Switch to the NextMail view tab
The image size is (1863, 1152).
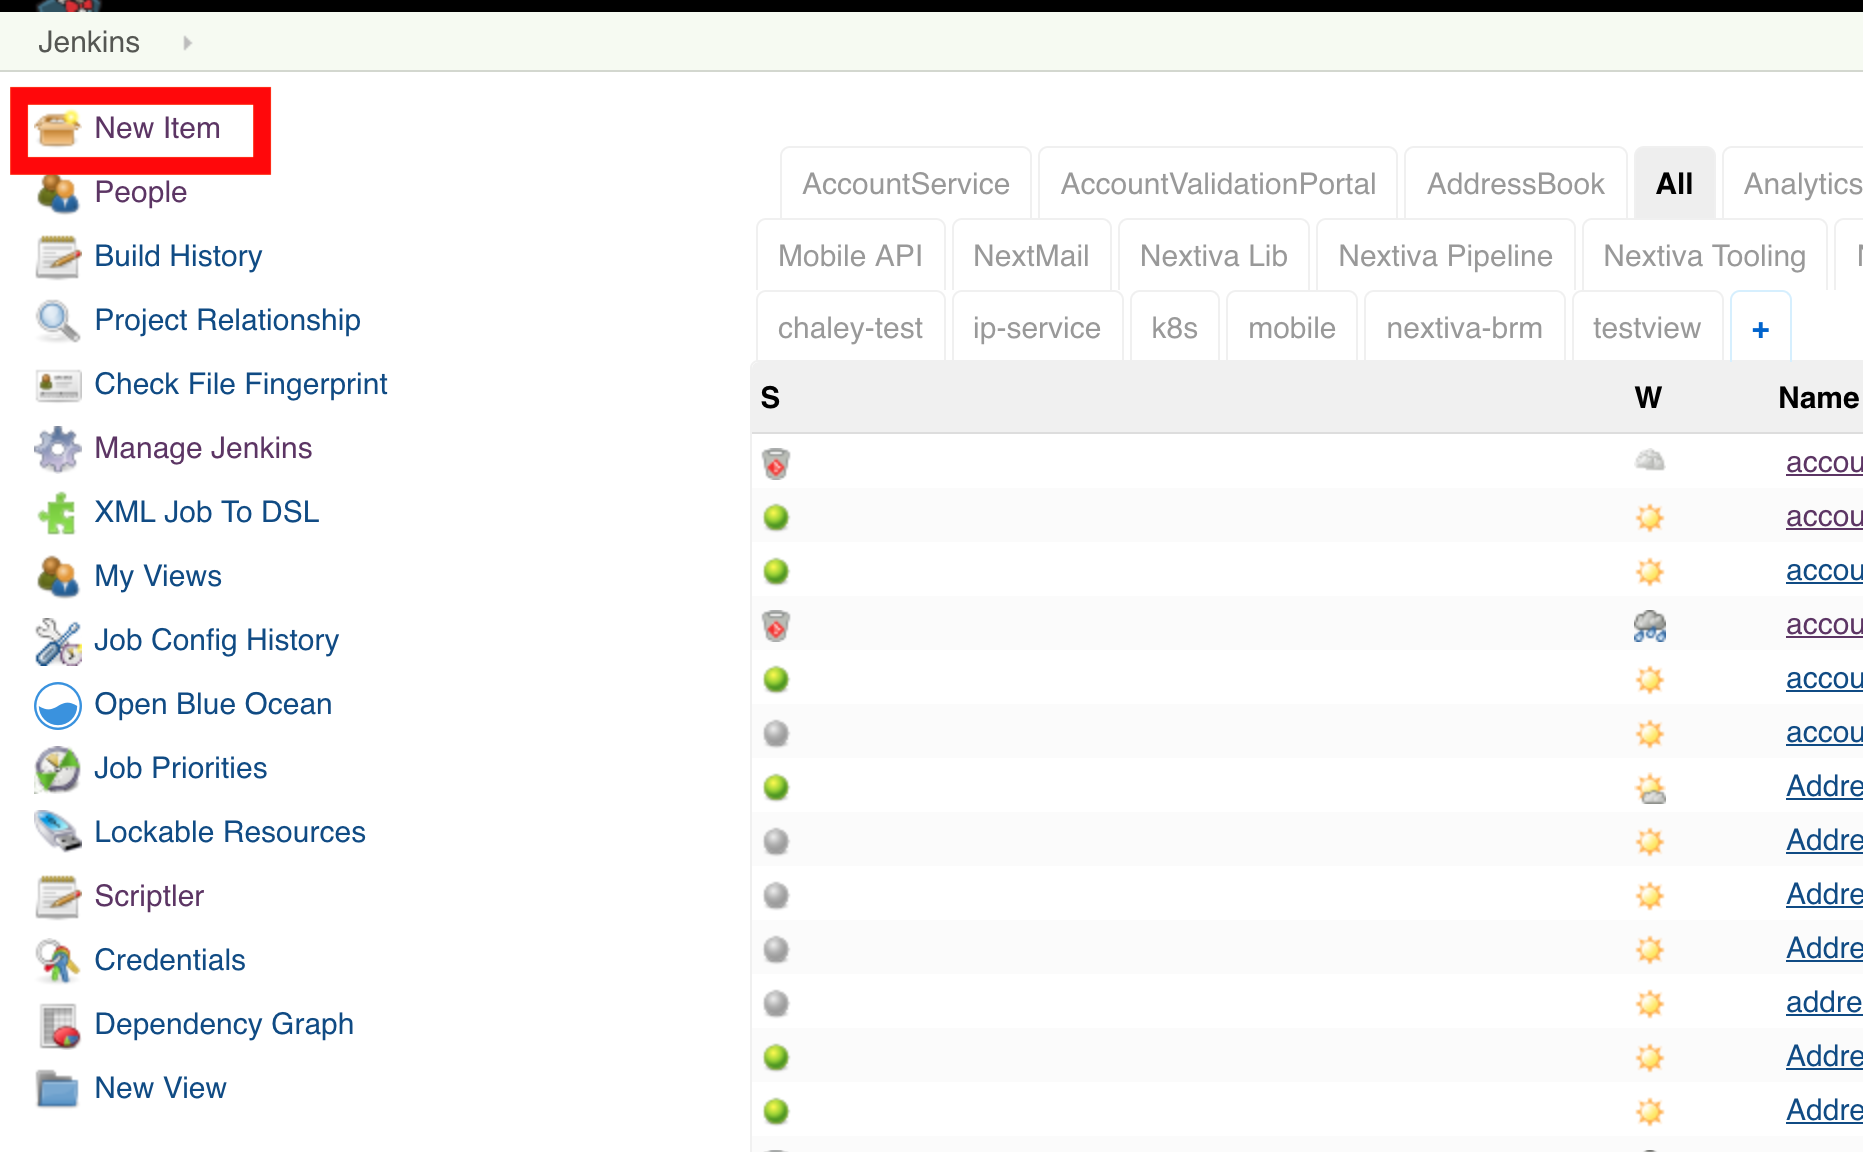pyautogui.click(x=1031, y=256)
